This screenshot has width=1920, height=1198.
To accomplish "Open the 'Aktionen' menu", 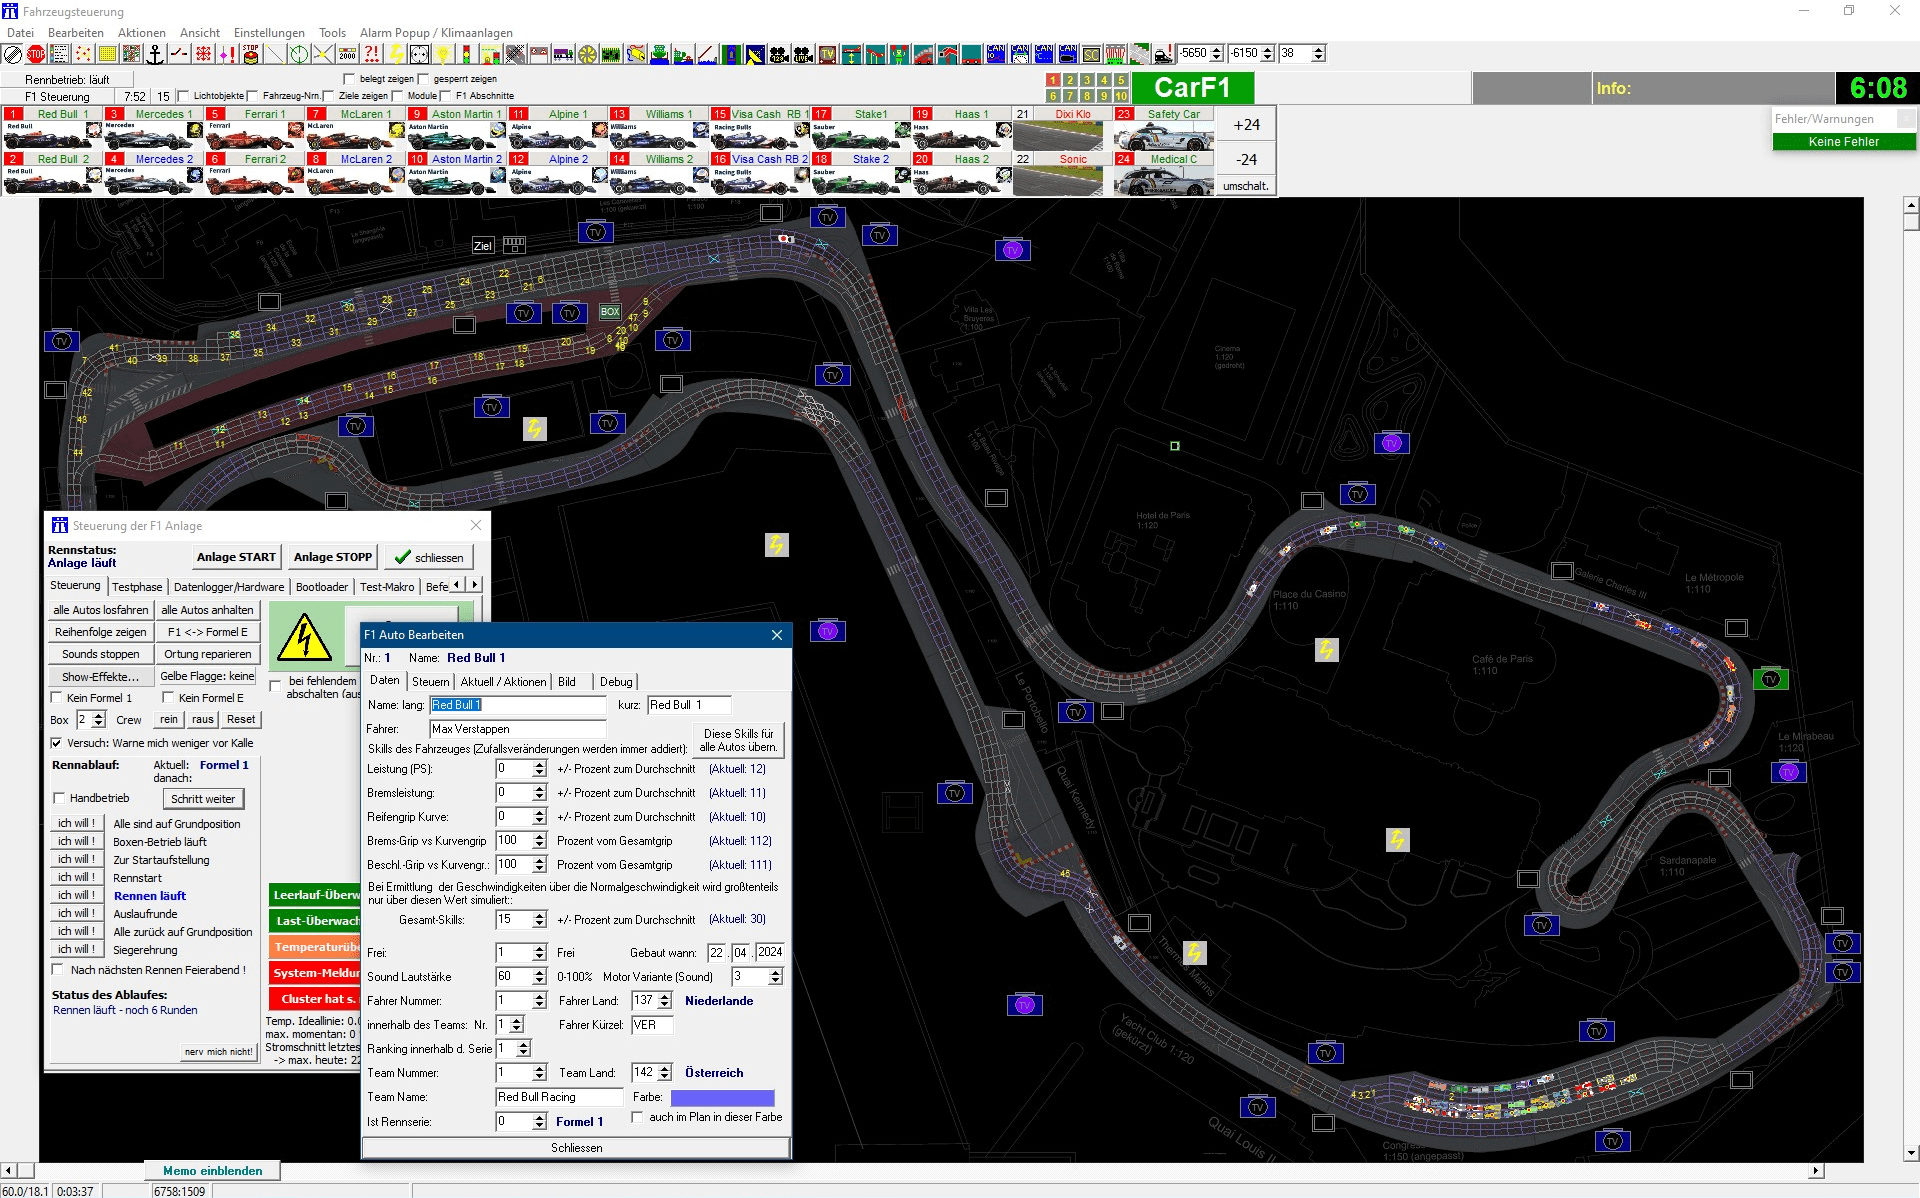I will [142, 33].
